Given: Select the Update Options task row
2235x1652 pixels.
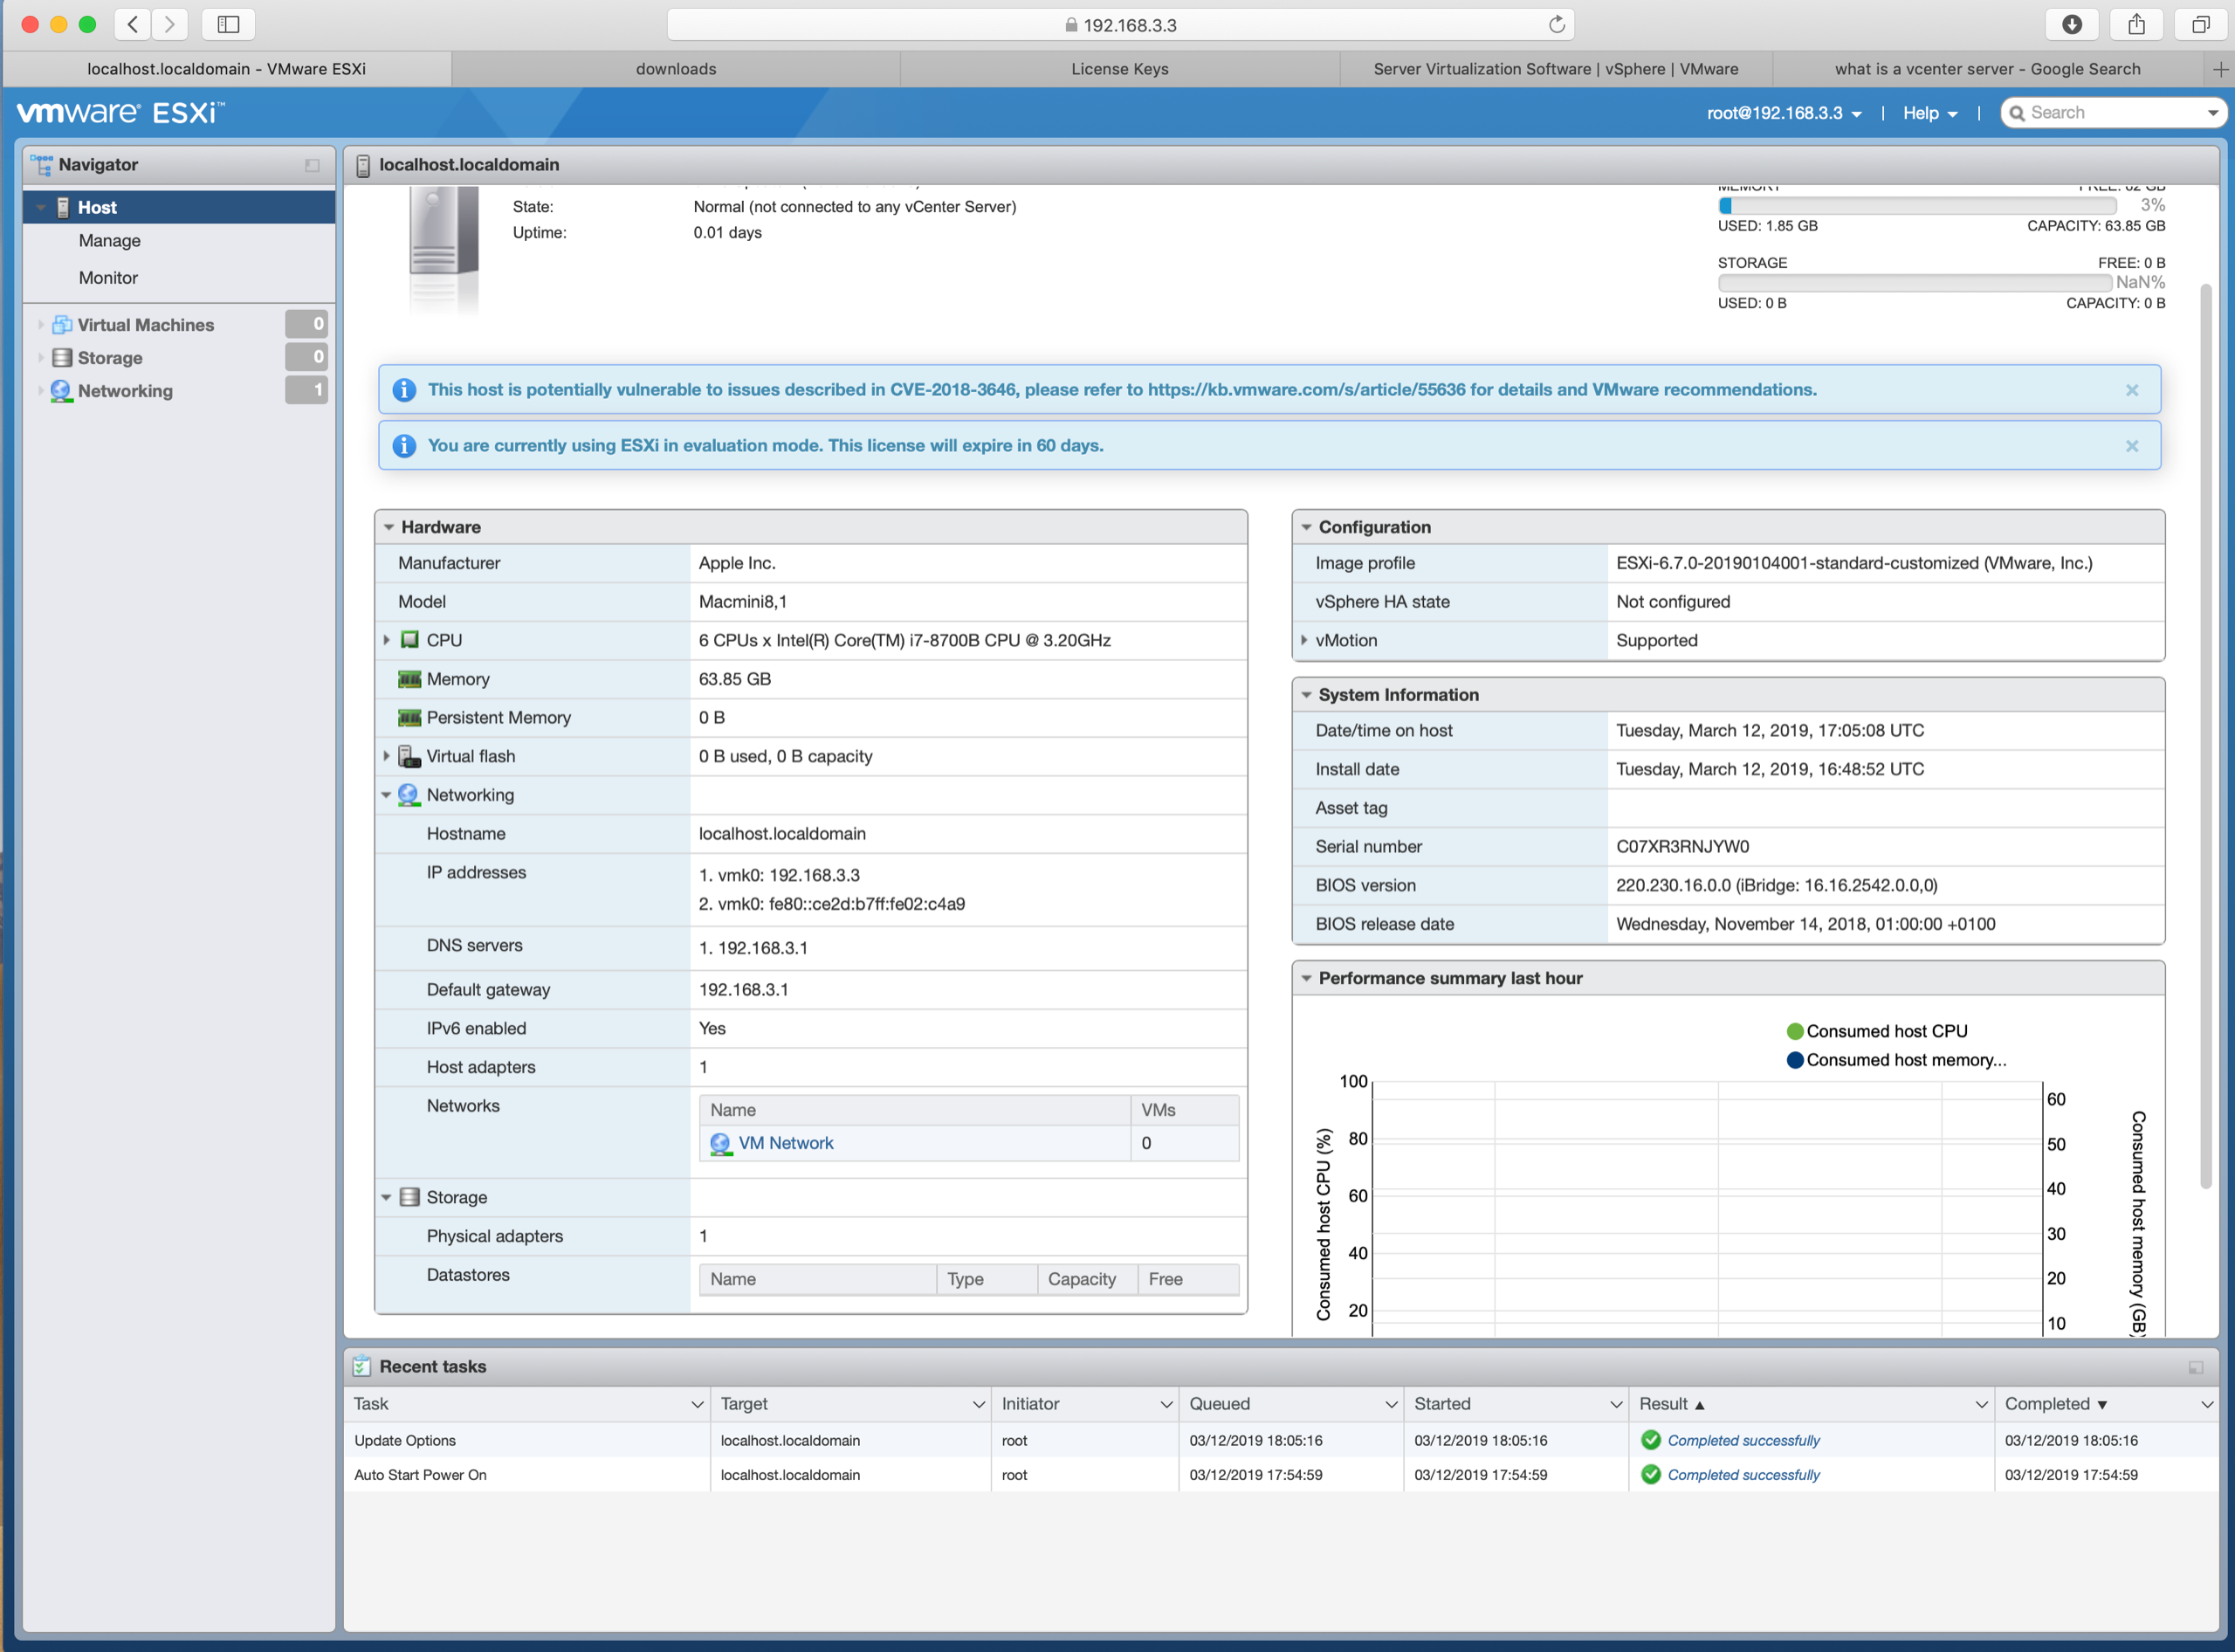Looking at the screenshot, I should (x=1280, y=1440).
